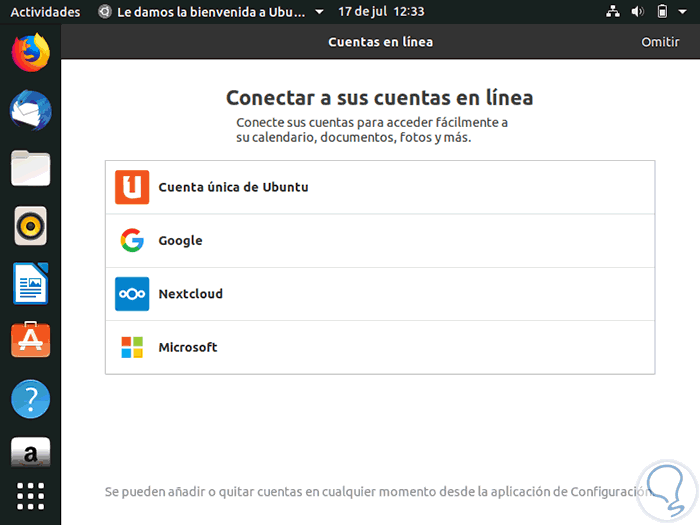Expand the system menu arrow

682,12
